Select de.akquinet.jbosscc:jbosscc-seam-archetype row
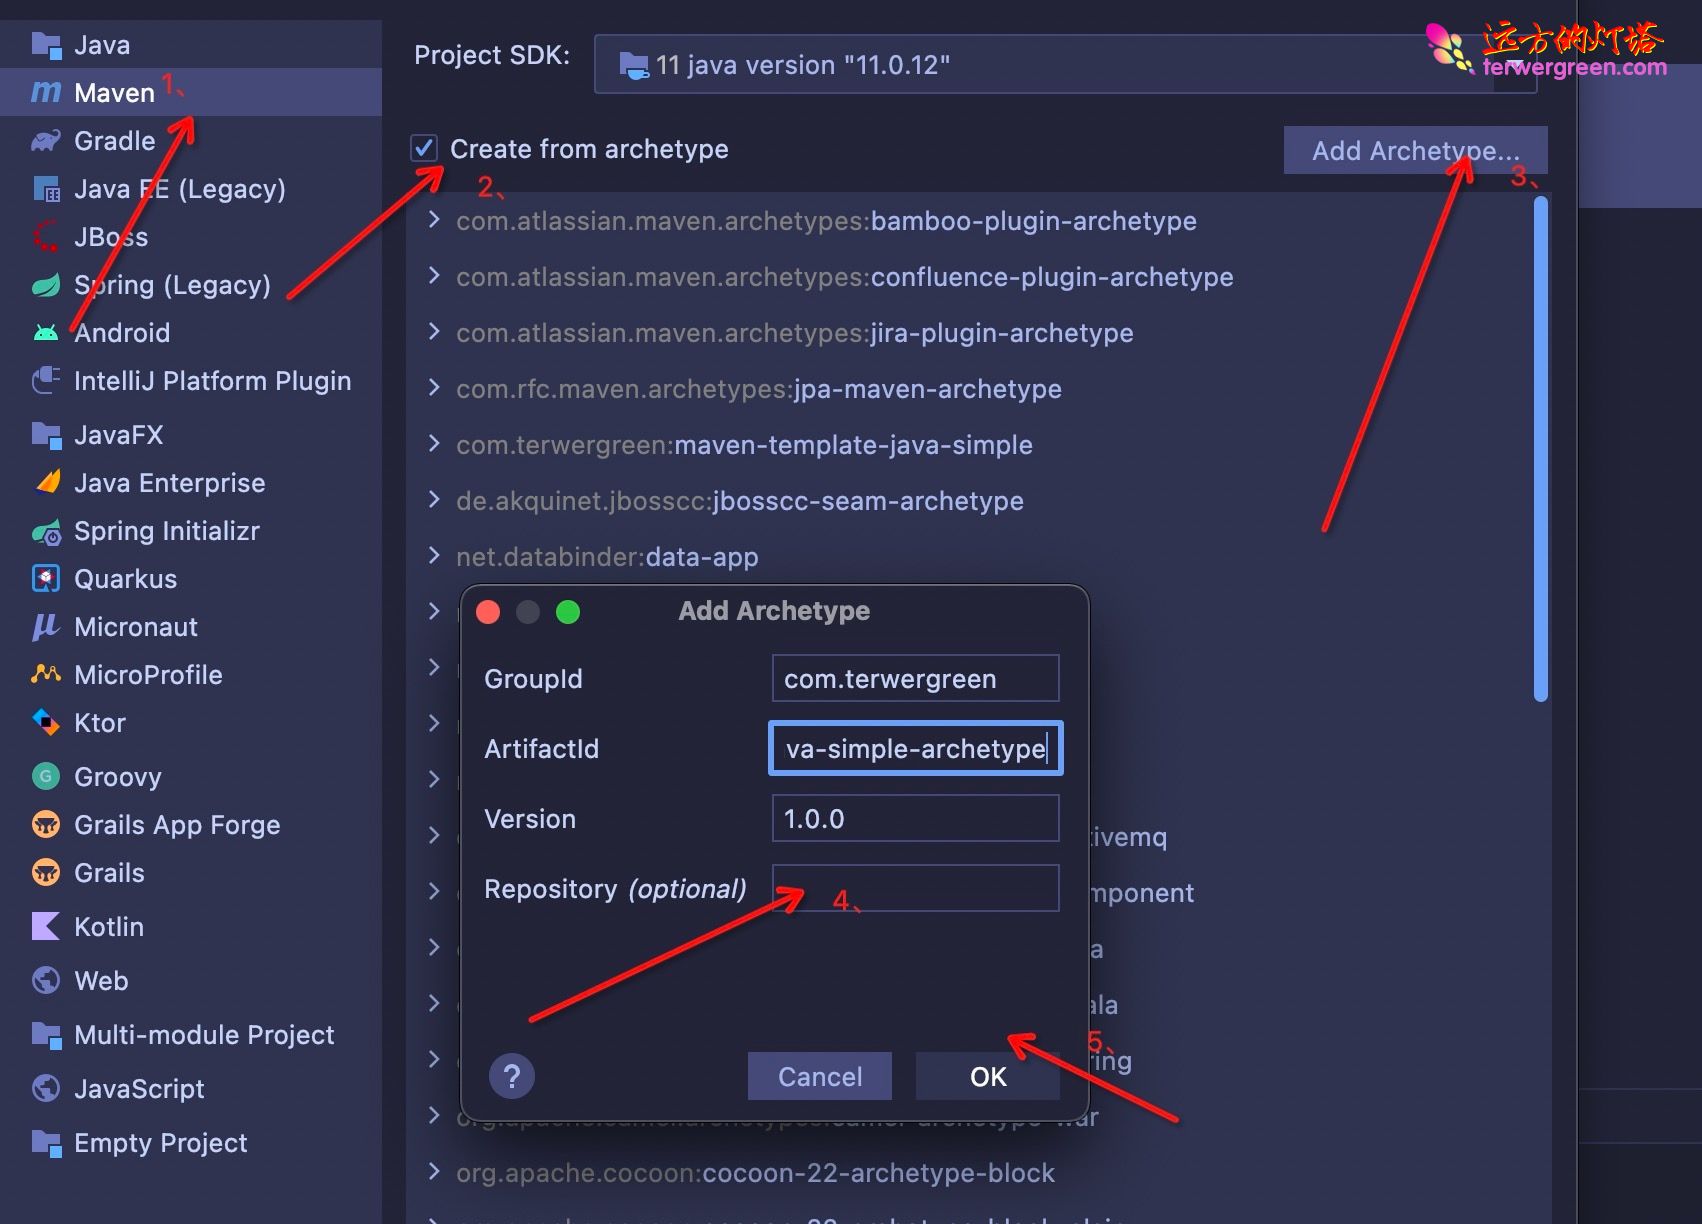The height and width of the screenshot is (1224, 1702). click(740, 500)
